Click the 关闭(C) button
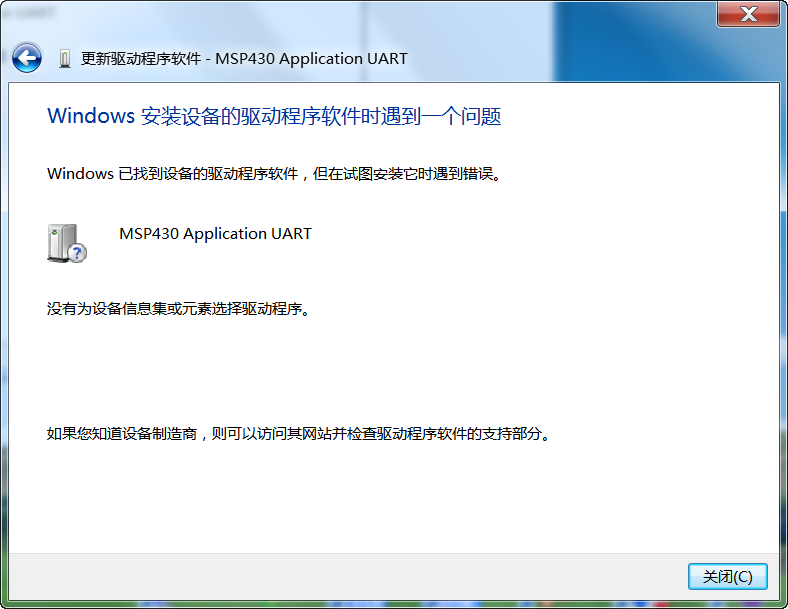The height and width of the screenshot is (609, 788). pos(727,576)
